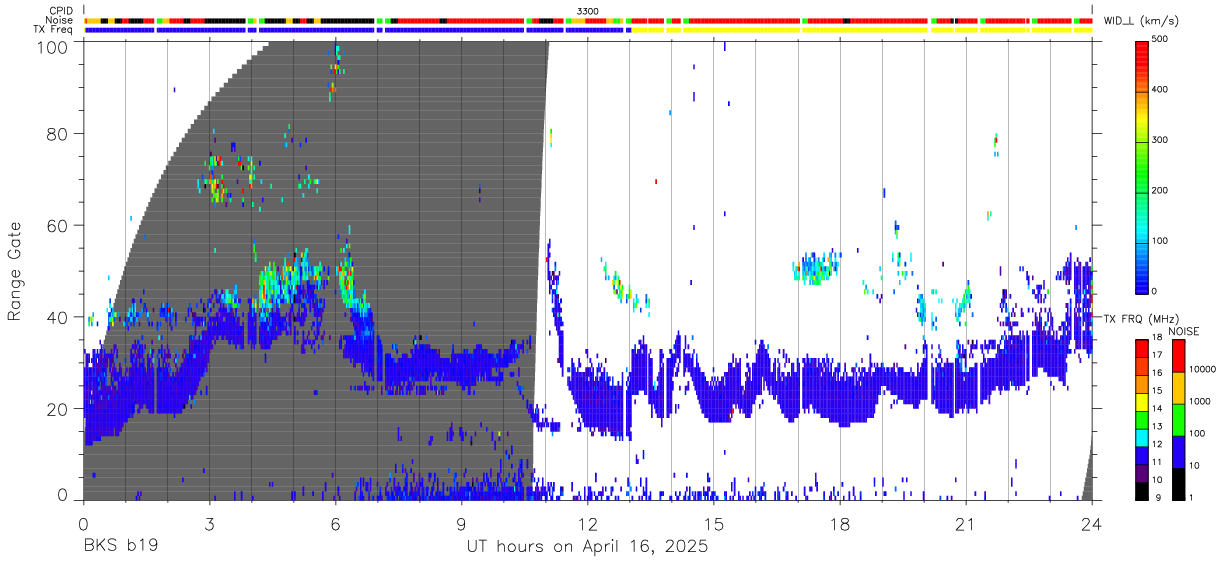This screenshot has width=1228, height=567.
Task: Click the TX Freq row label
Action: (x=54, y=30)
